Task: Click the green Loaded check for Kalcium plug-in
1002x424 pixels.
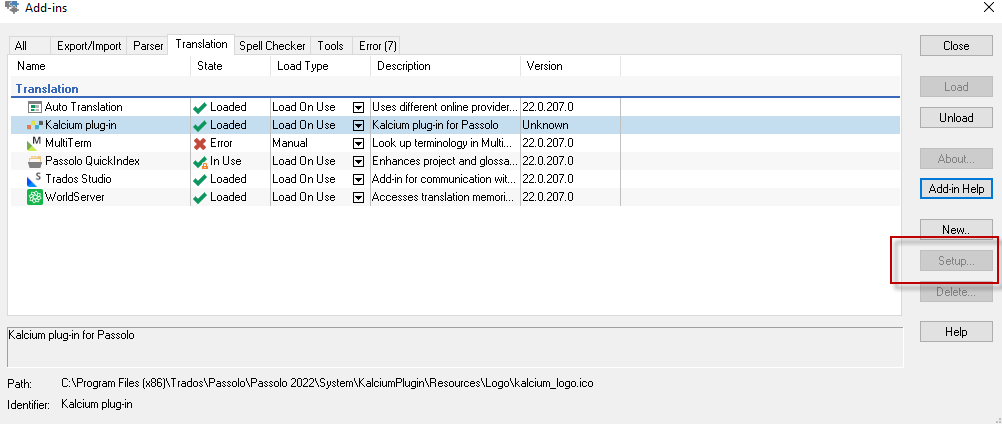Action: (199, 126)
